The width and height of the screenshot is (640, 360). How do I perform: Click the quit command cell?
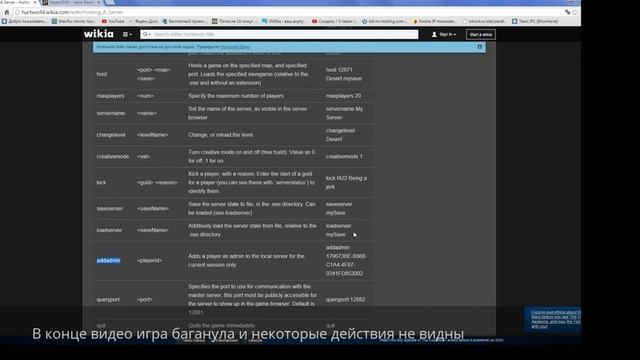(x=101, y=326)
